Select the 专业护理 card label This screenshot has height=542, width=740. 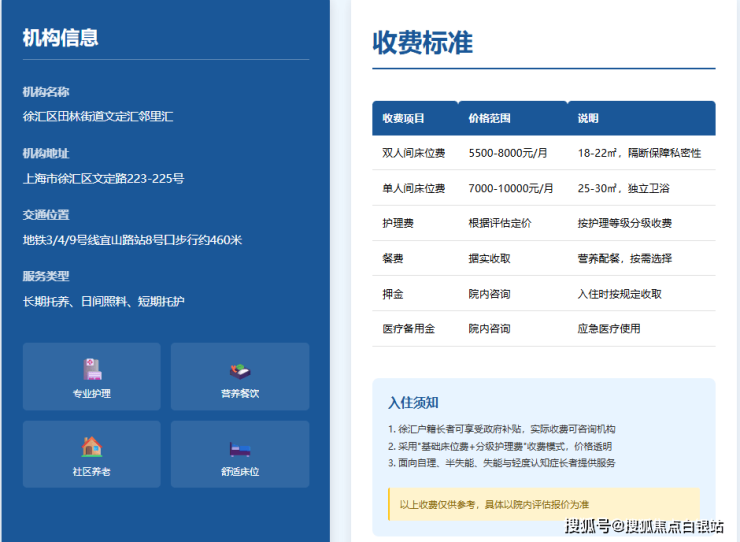point(92,393)
